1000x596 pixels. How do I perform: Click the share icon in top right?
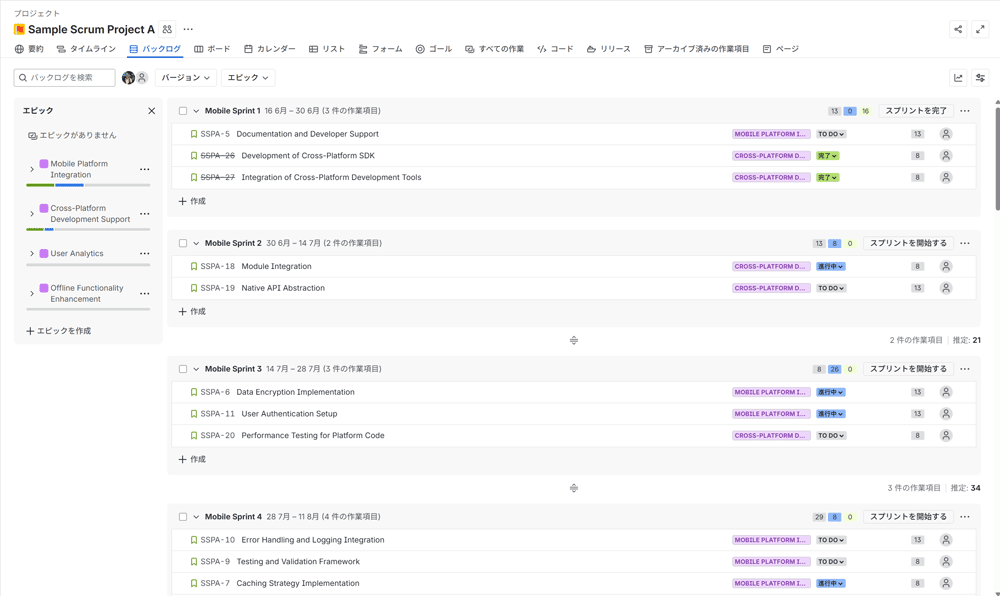[x=958, y=30]
